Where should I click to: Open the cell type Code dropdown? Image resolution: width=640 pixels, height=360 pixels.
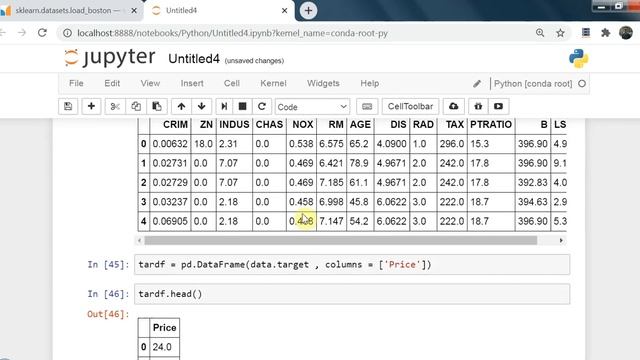click(x=312, y=107)
